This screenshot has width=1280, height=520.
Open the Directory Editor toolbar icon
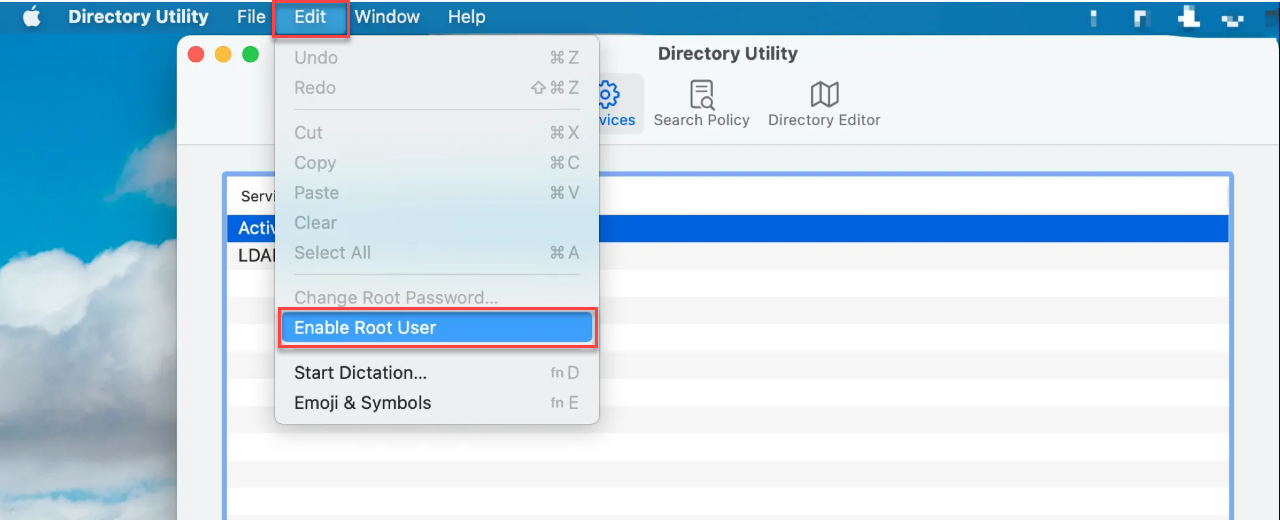[x=824, y=104]
